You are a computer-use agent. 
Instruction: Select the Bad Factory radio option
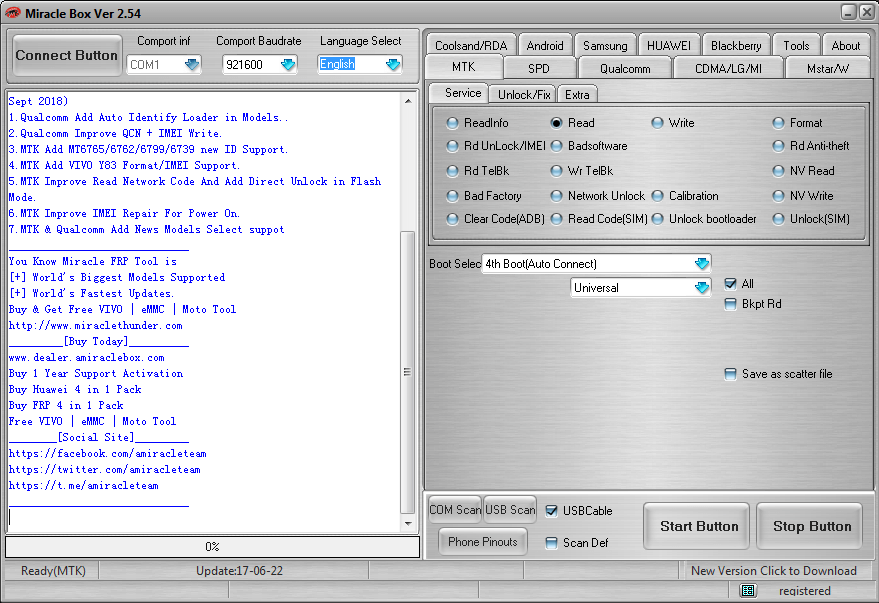452,196
